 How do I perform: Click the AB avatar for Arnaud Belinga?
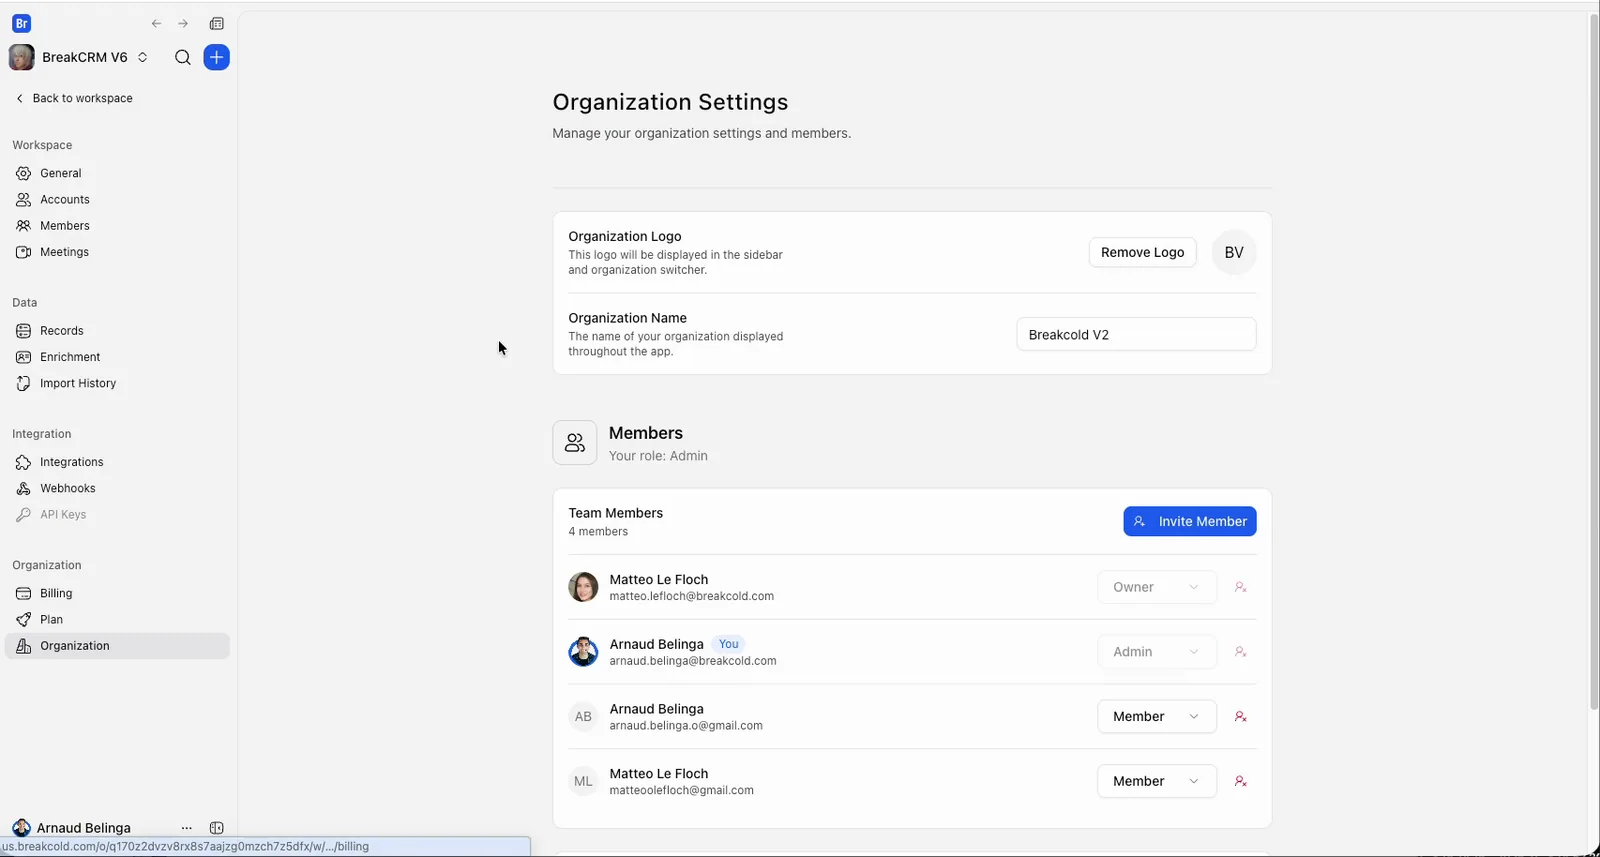coord(583,716)
